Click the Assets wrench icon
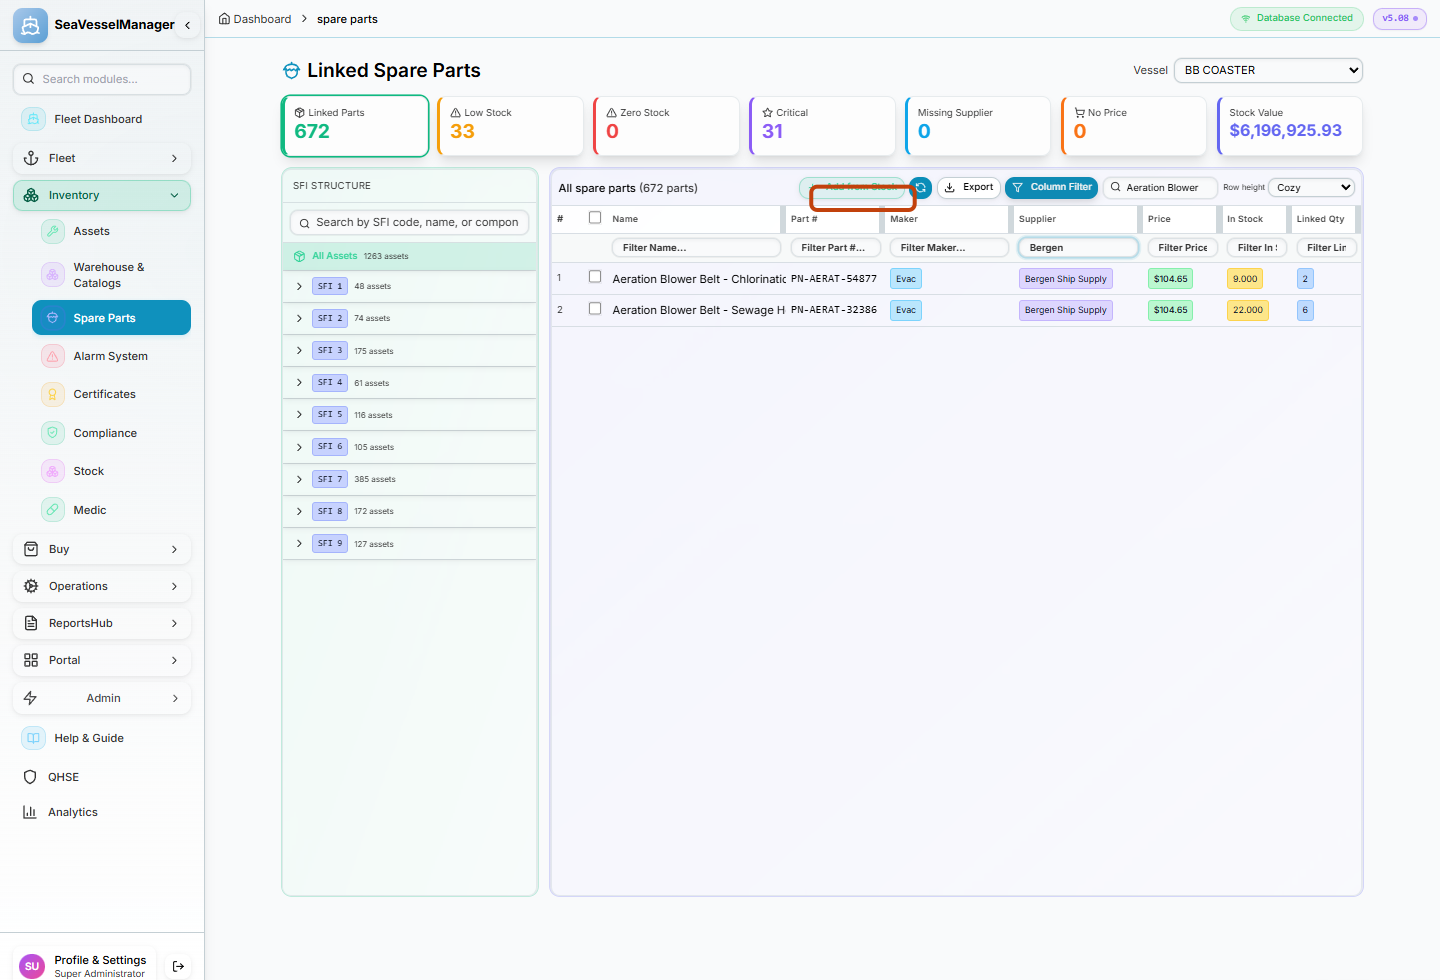 (53, 231)
